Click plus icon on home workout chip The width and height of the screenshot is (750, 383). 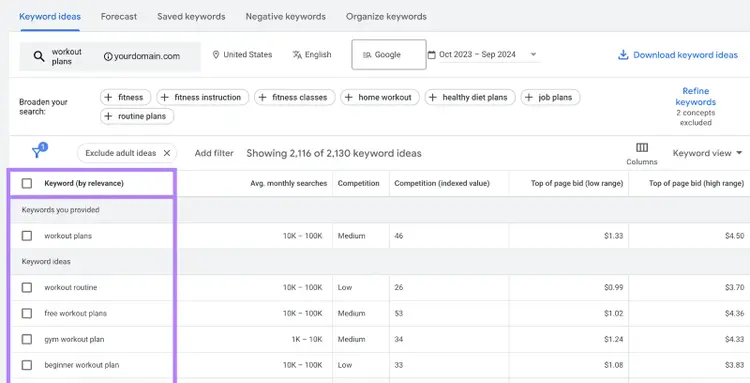pyautogui.click(x=349, y=98)
